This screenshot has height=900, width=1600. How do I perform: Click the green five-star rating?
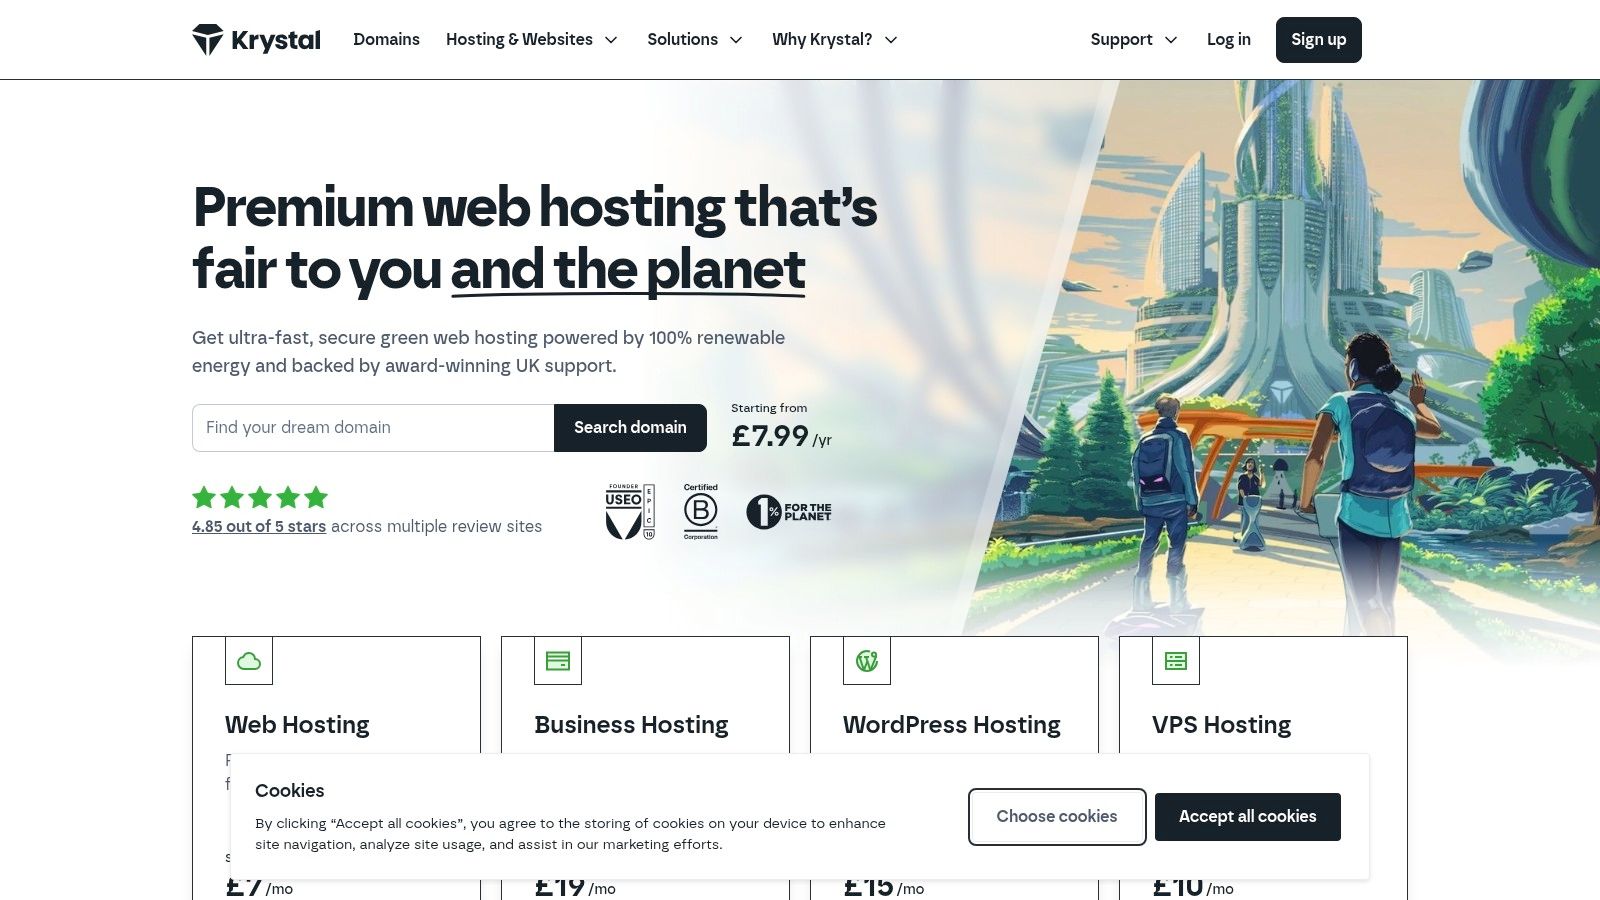pos(260,497)
